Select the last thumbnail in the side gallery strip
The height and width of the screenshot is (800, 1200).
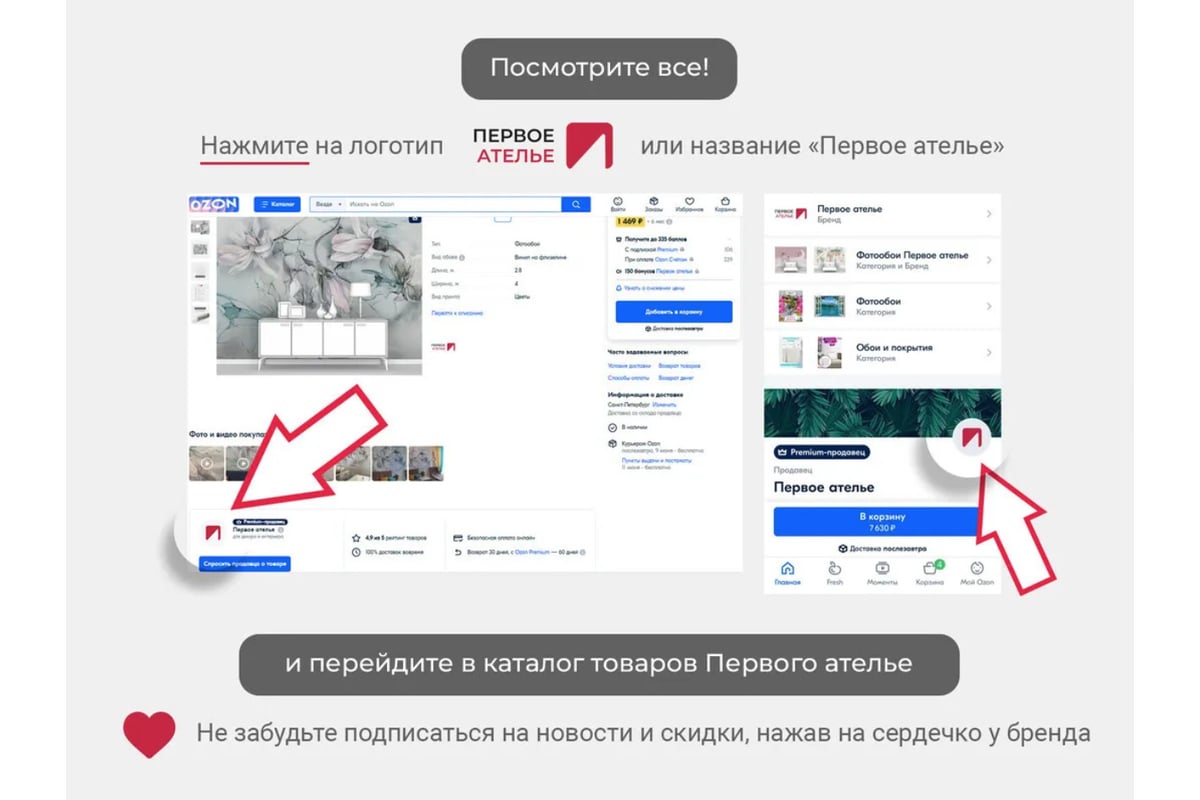point(200,314)
